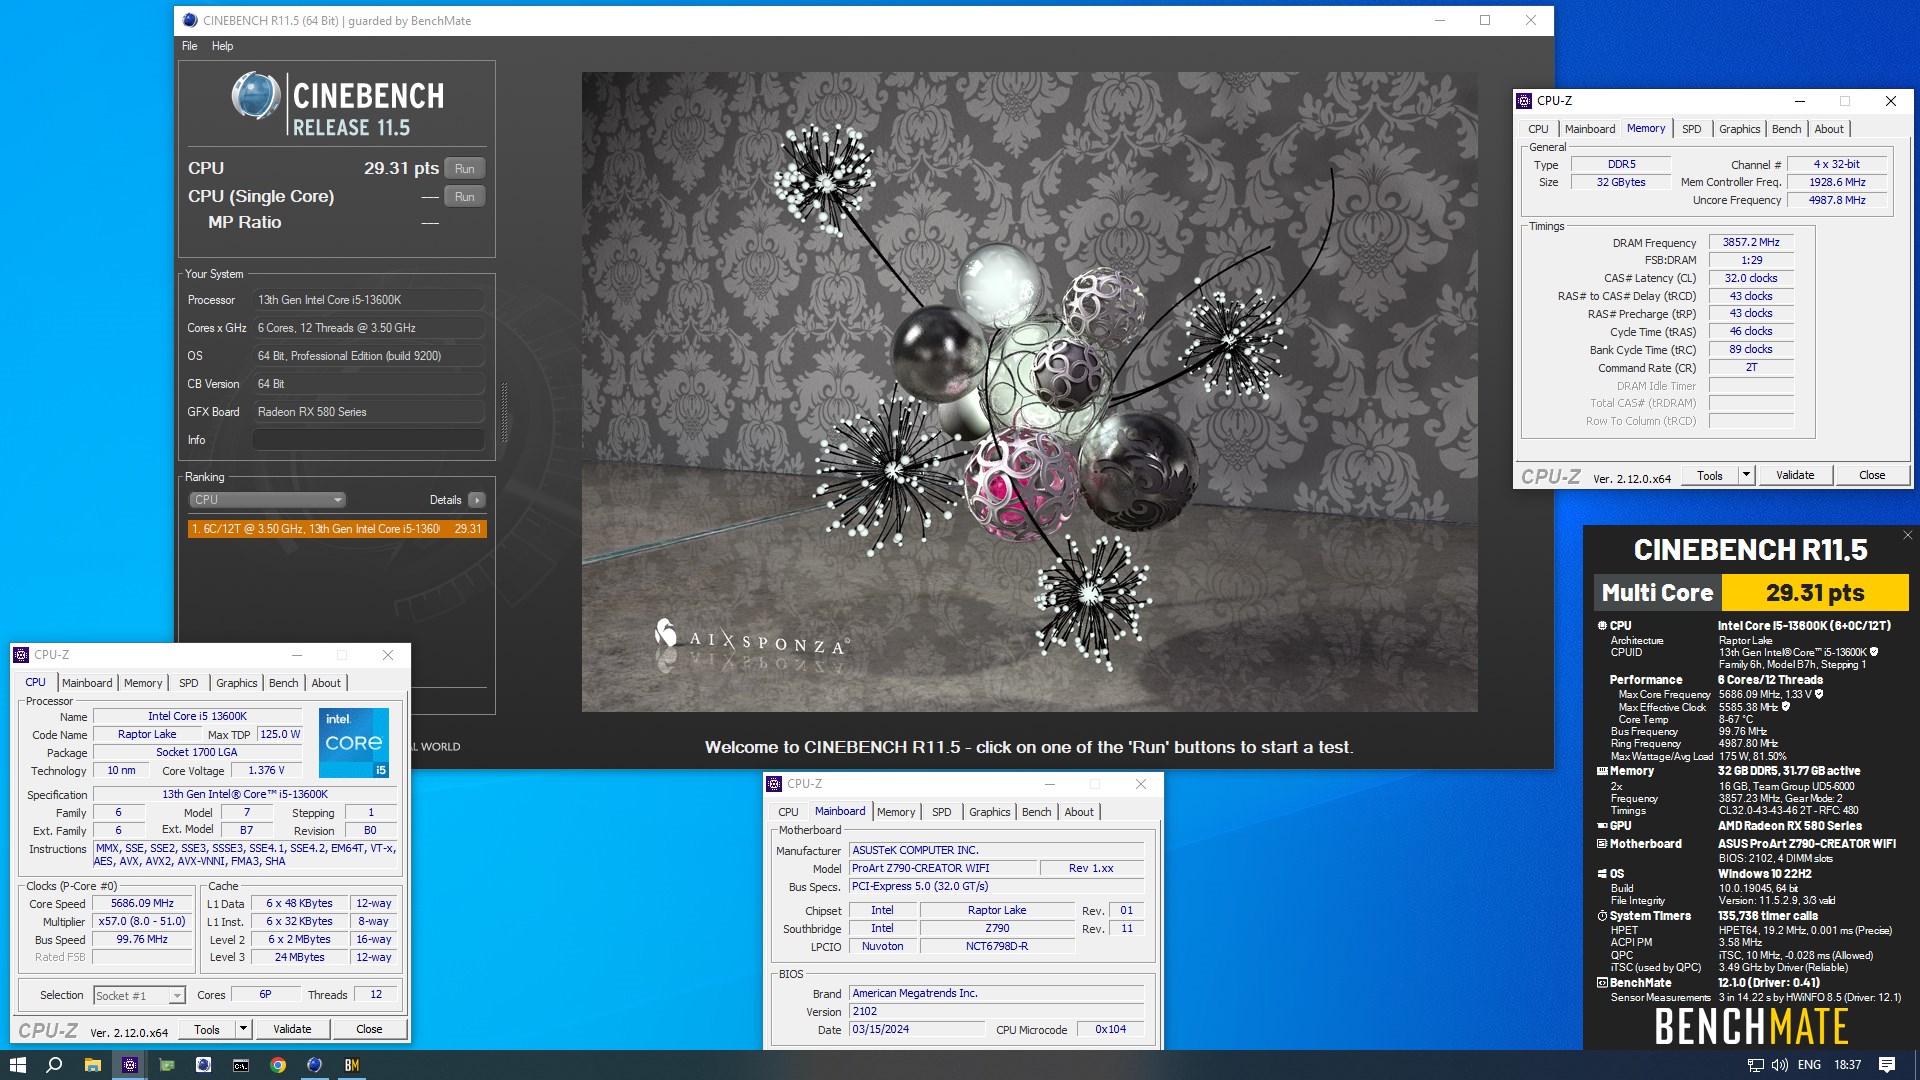Open Graphics tab in the Memory CPU-Z window

pos(1740,129)
